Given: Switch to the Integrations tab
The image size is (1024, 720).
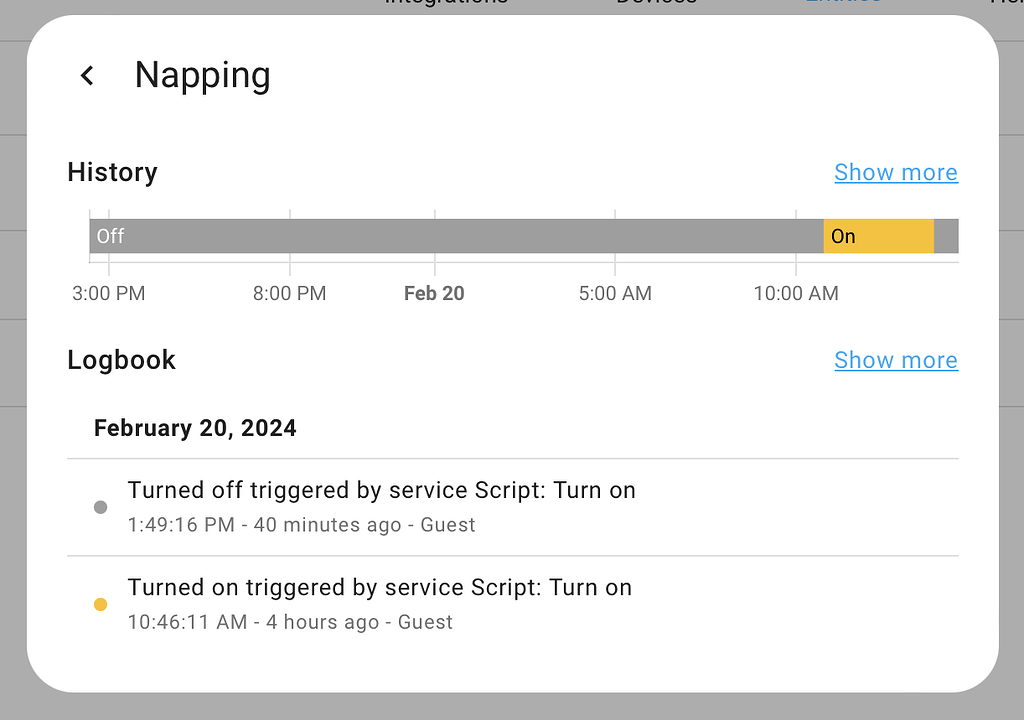Looking at the screenshot, I should tap(446, 2).
